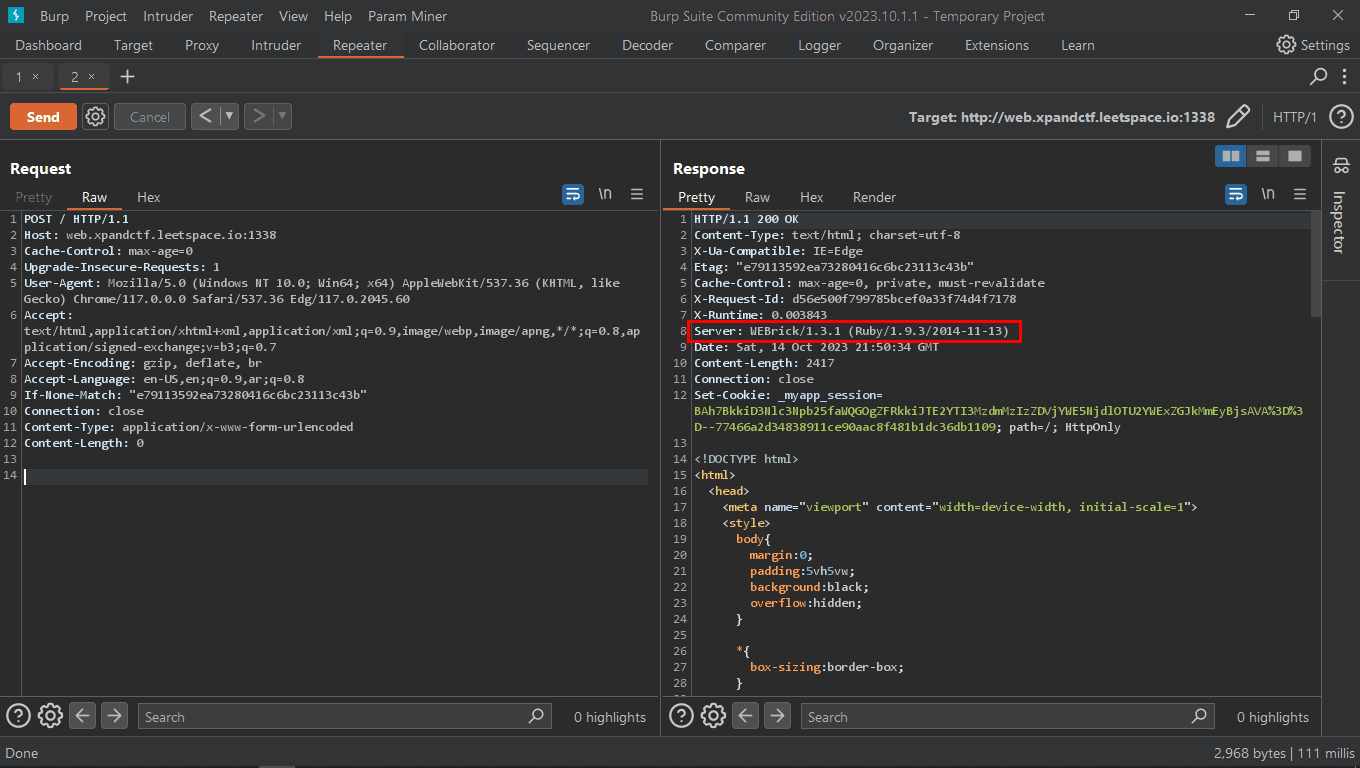Toggle non-printable characters in Response panel

[1268, 194]
